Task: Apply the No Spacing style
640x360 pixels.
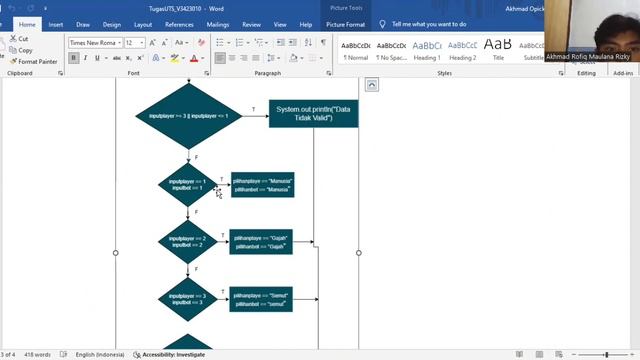Action: tap(391, 51)
